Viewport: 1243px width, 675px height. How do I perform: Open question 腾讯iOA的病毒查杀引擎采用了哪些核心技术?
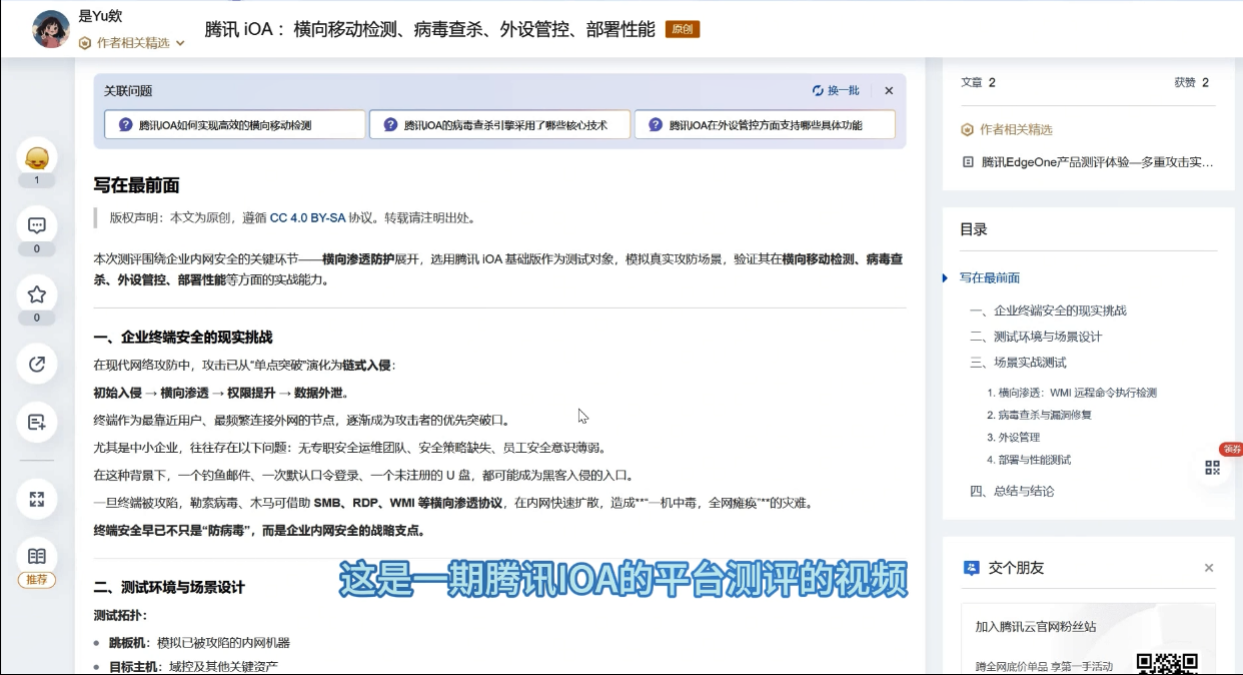pos(500,125)
